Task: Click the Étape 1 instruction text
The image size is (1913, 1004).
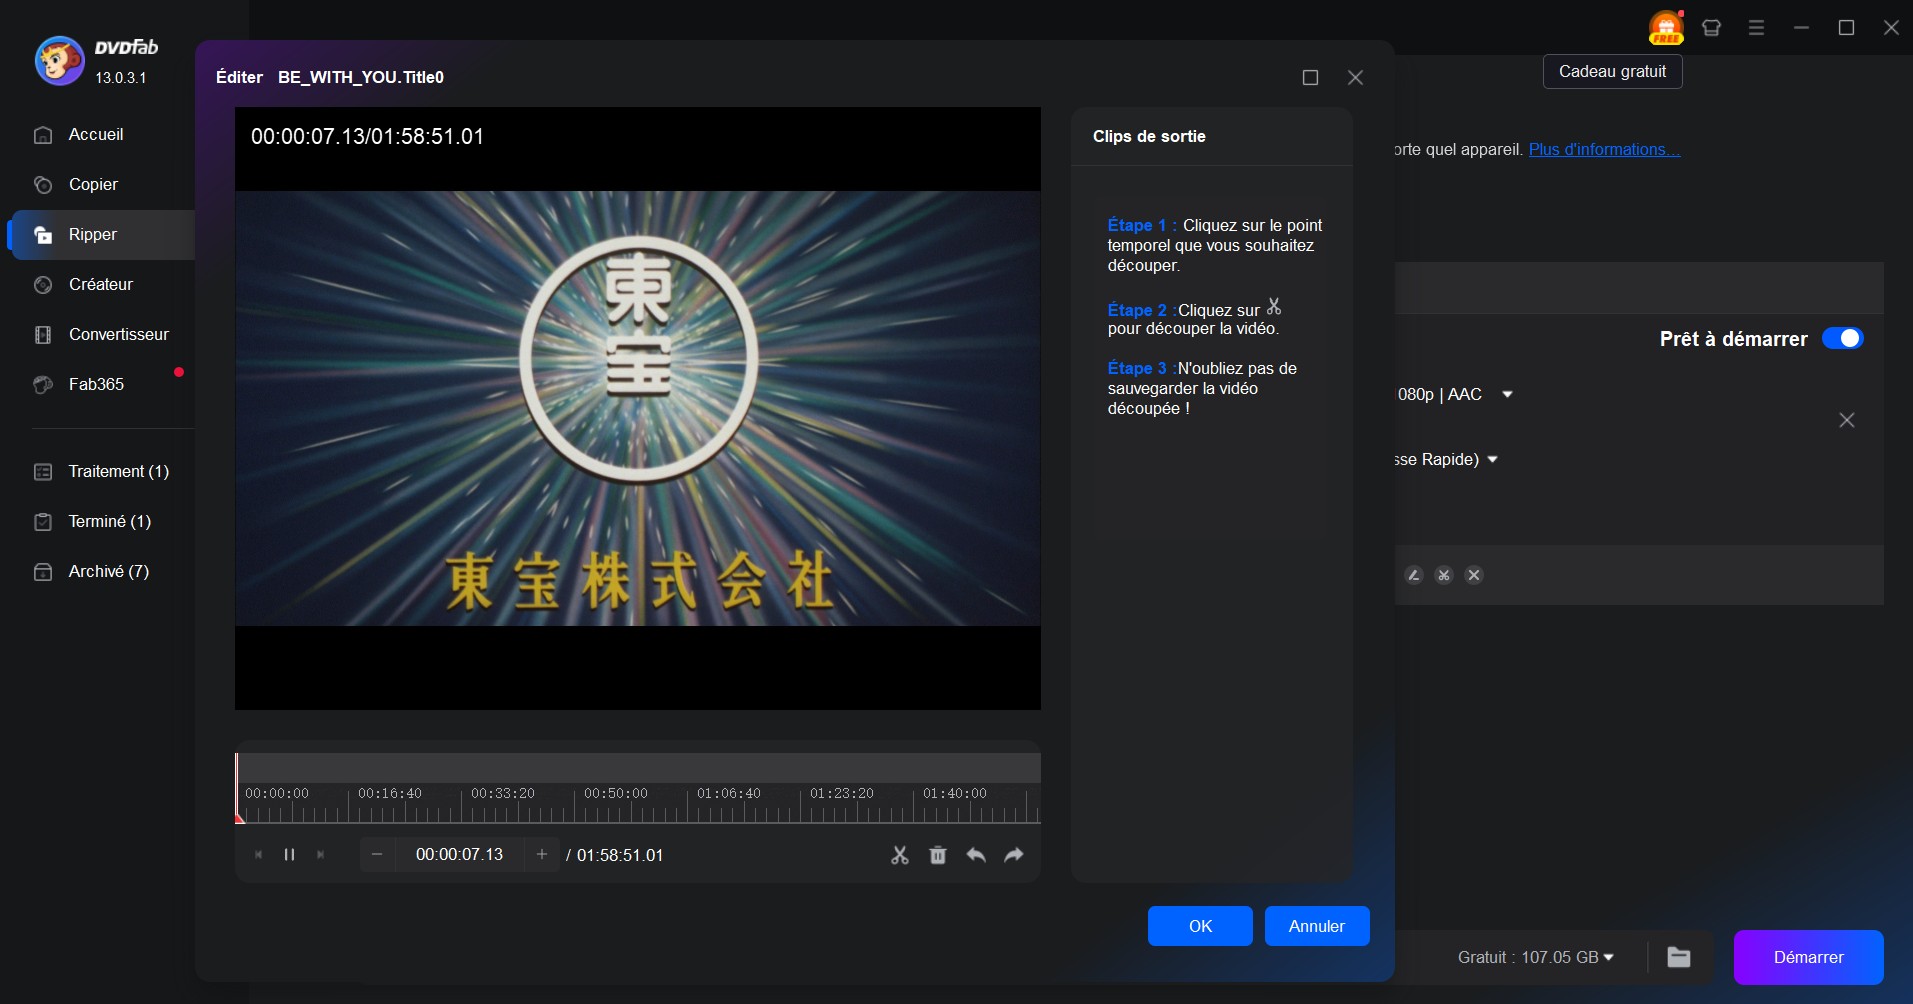Action: [x=1214, y=245]
